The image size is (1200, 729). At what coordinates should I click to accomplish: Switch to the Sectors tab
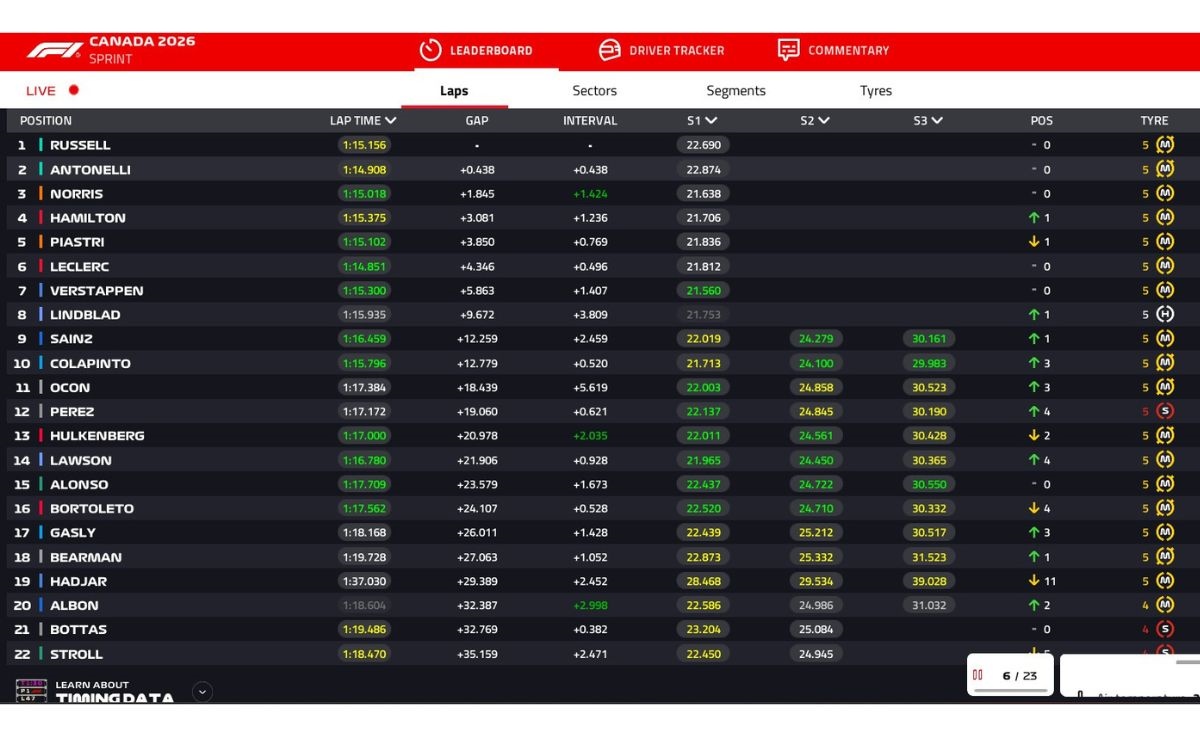[x=594, y=91]
